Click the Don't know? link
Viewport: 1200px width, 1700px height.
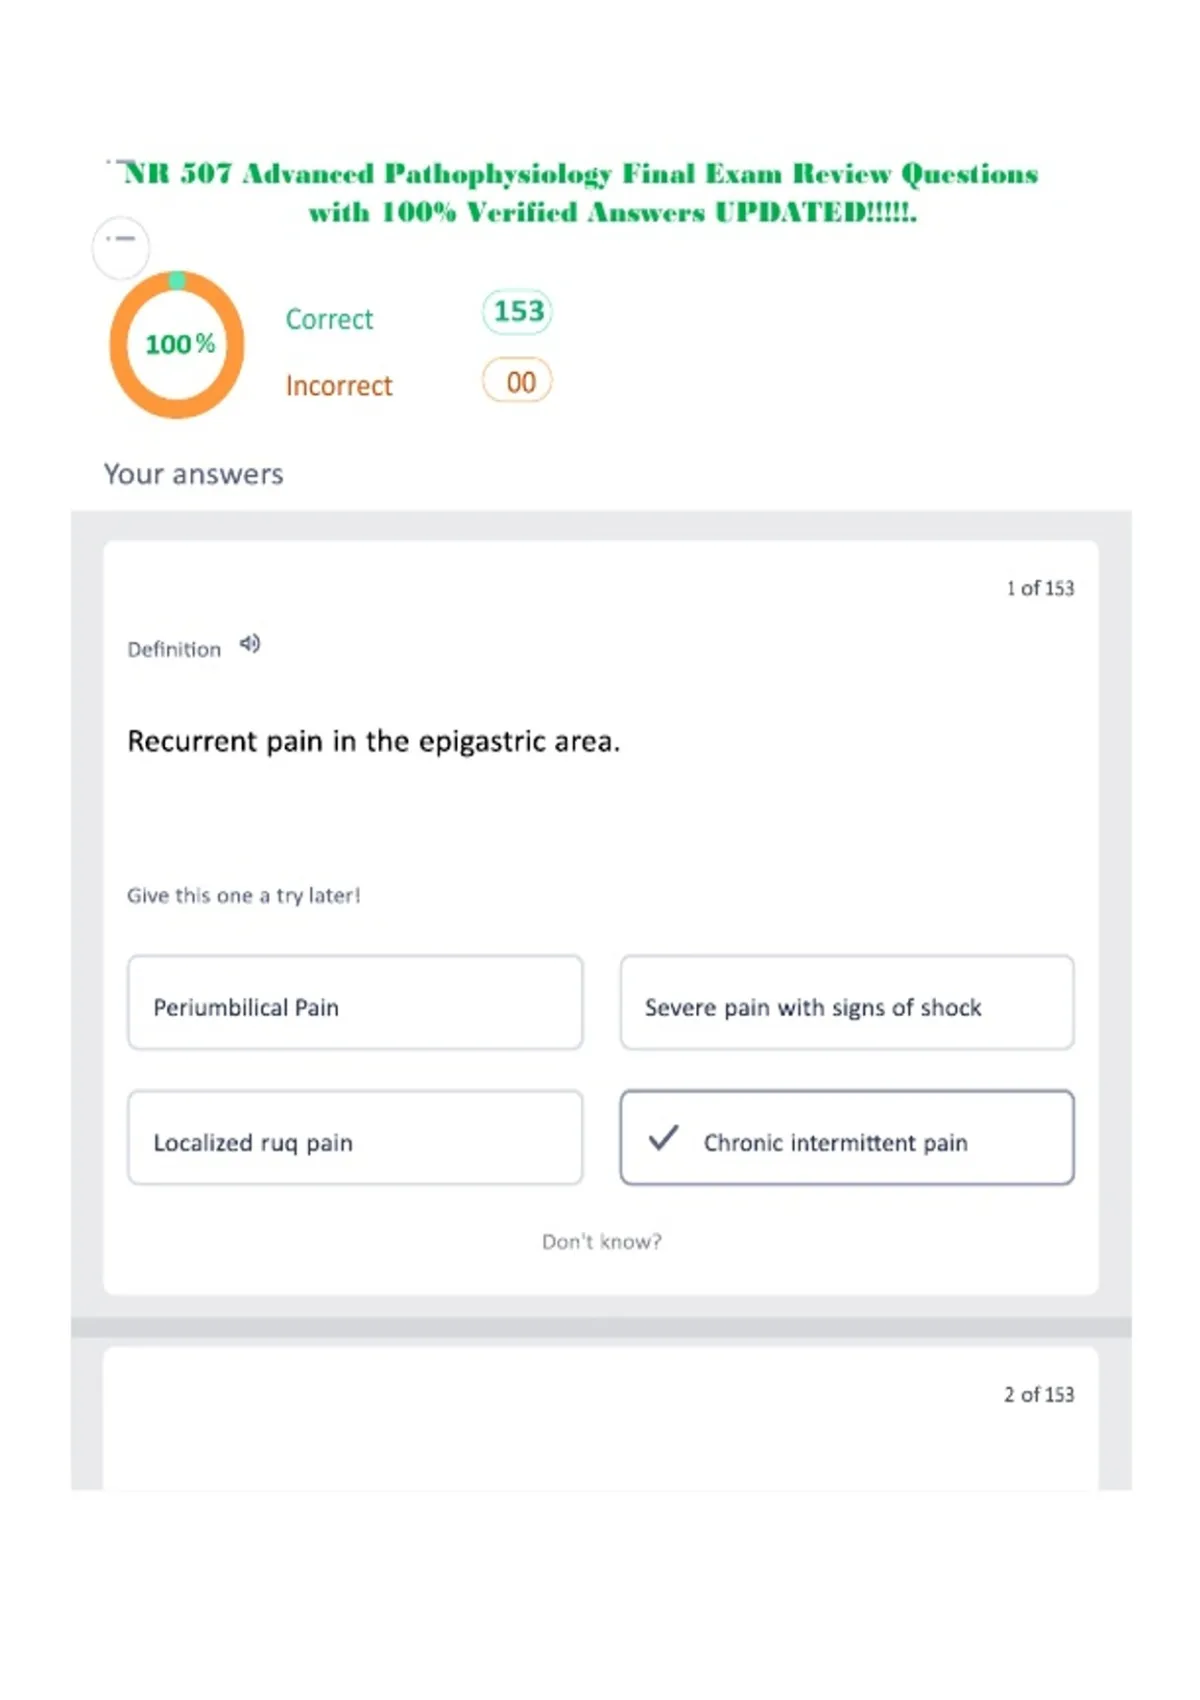(x=602, y=1242)
